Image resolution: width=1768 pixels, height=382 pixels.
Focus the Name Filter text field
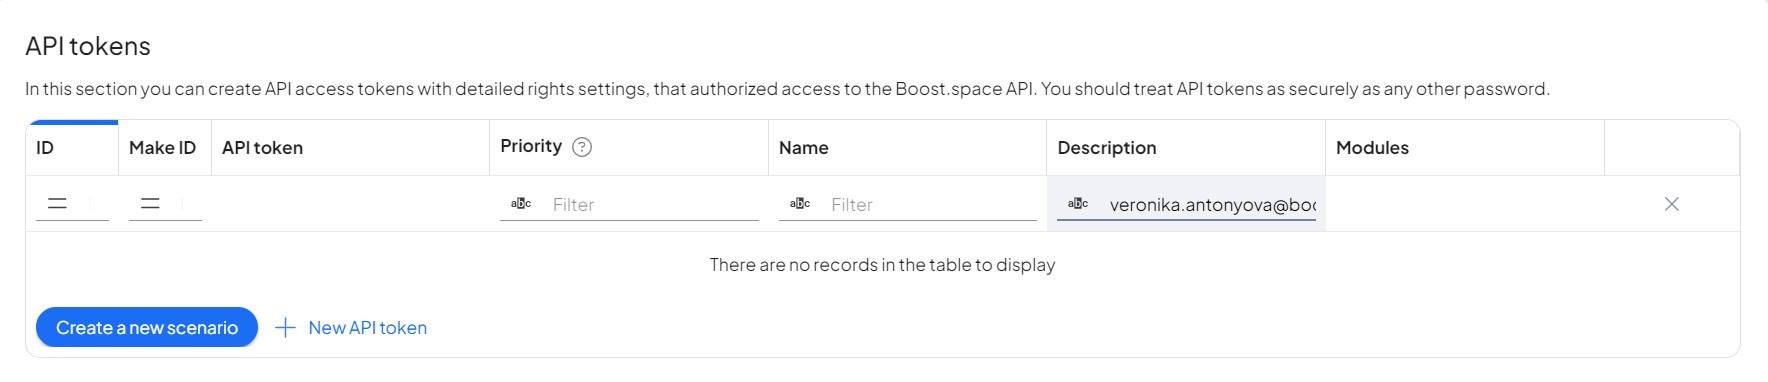933,204
